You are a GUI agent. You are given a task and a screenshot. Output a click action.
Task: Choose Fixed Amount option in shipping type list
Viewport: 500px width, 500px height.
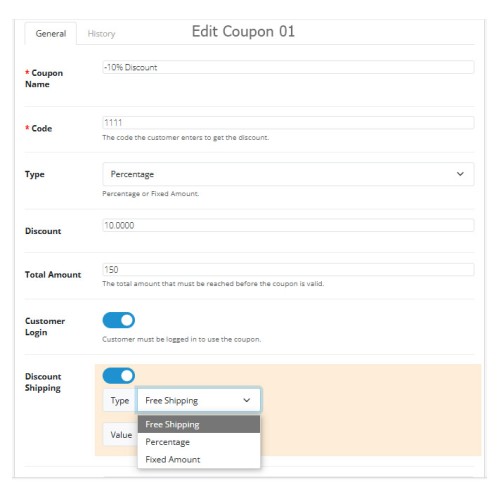click(199, 459)
